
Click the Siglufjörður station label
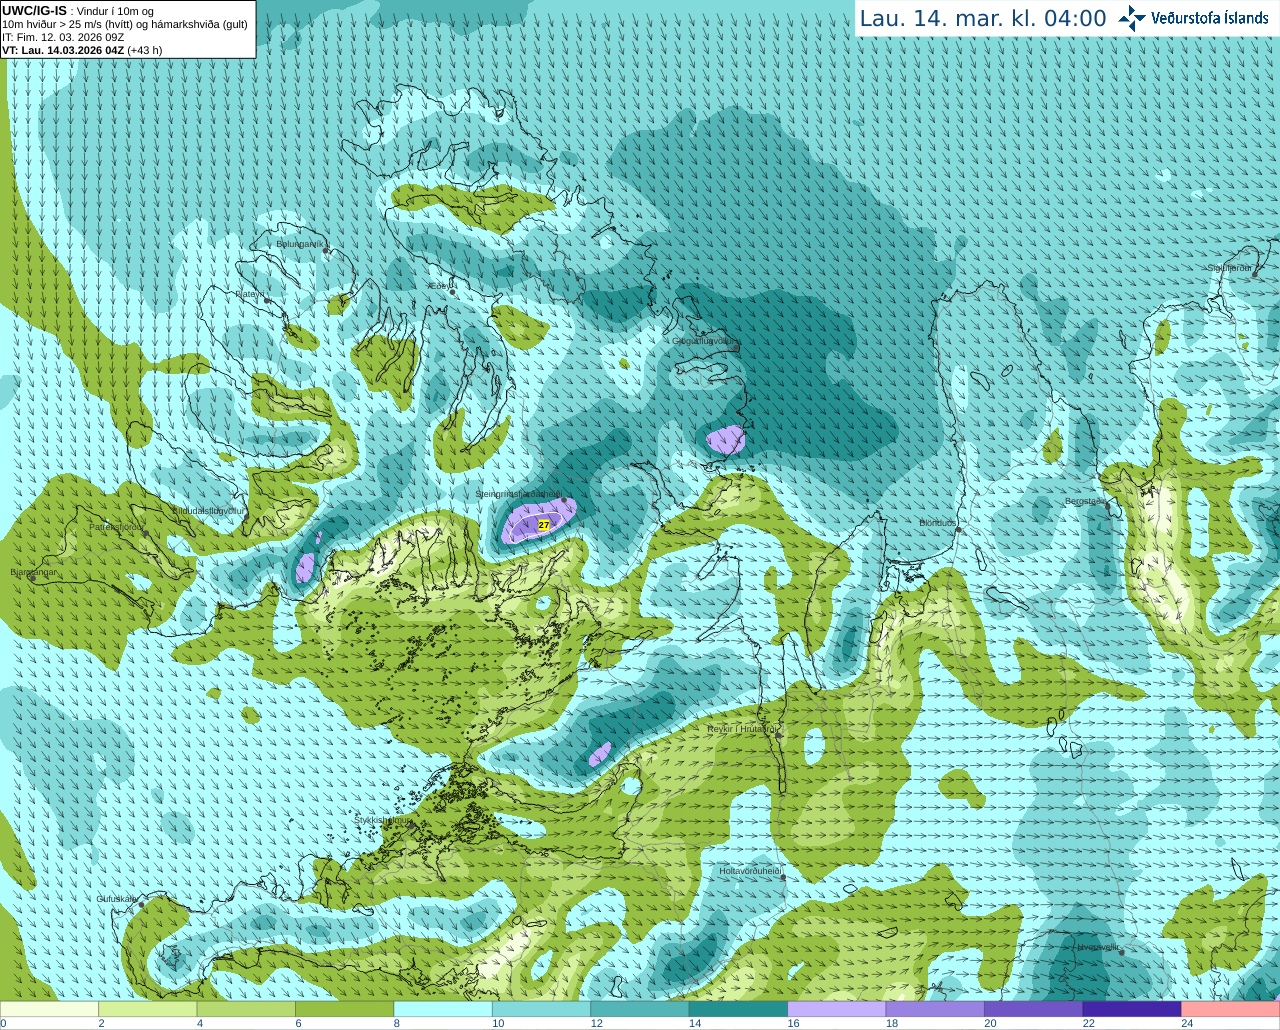click(x=1229, y=268)
